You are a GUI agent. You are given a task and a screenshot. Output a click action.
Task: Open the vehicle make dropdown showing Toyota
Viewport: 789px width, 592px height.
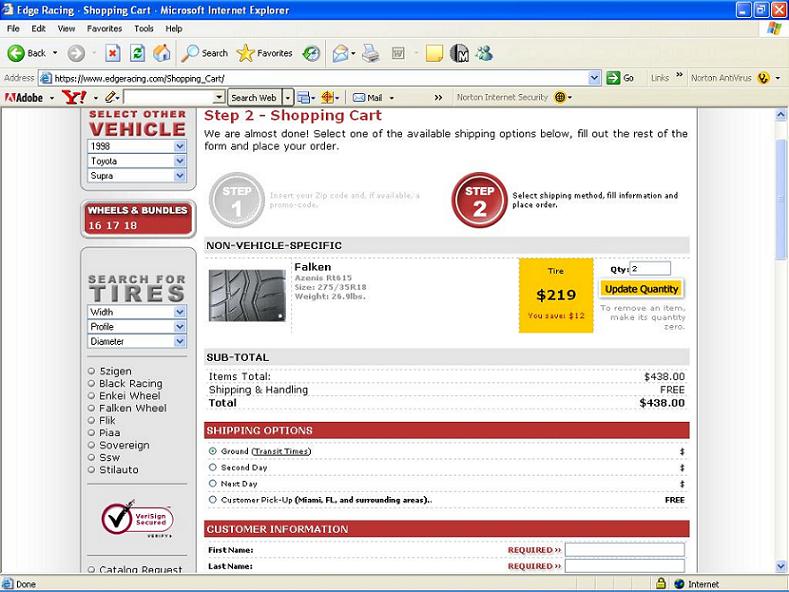tap(136, 161)
